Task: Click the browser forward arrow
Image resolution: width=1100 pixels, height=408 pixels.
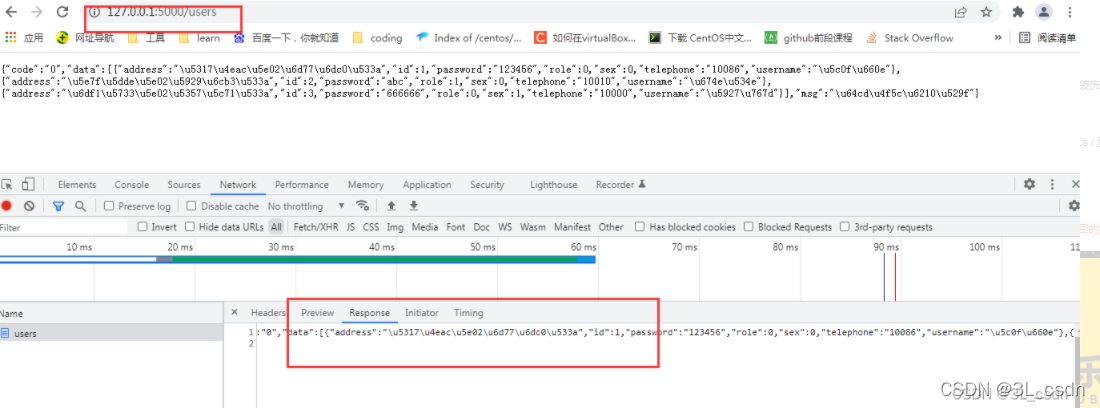Action: pyautogui.click(x=36, y=12)
